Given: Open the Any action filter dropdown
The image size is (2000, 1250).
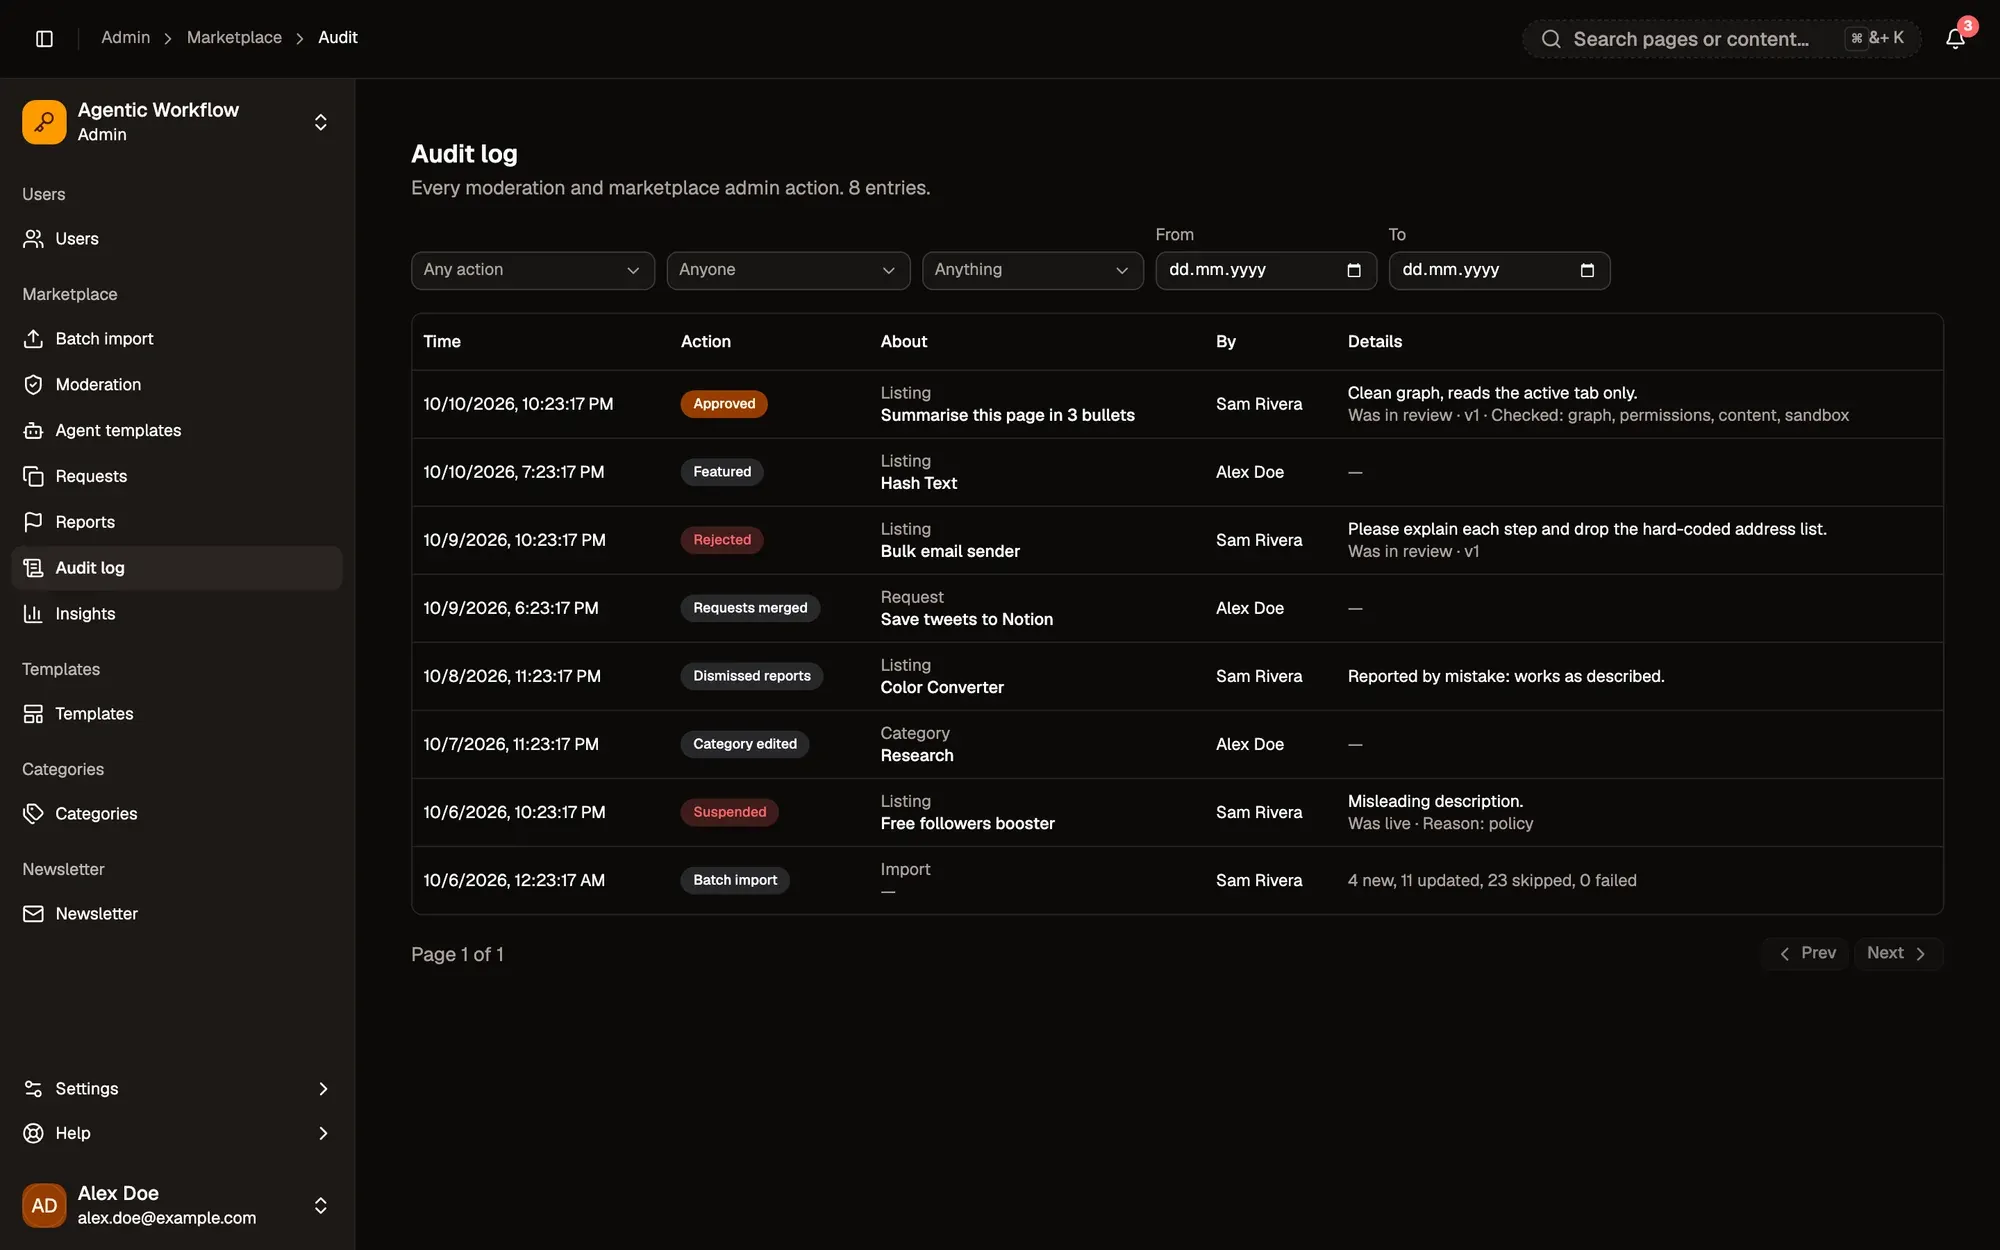Looking at the screenshot, I should (x=532, y=270).
